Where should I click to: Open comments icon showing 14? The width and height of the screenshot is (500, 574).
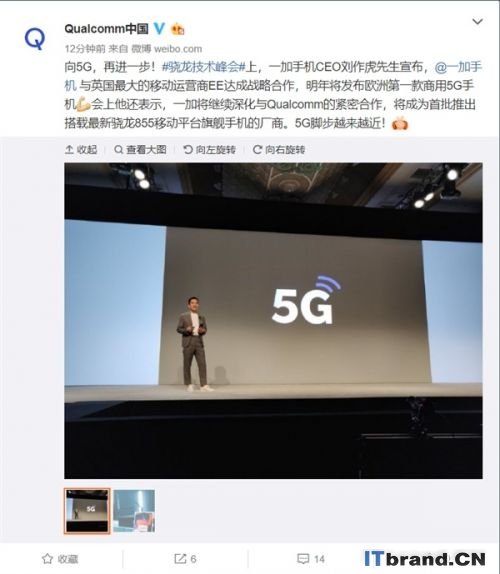[311, 559]
